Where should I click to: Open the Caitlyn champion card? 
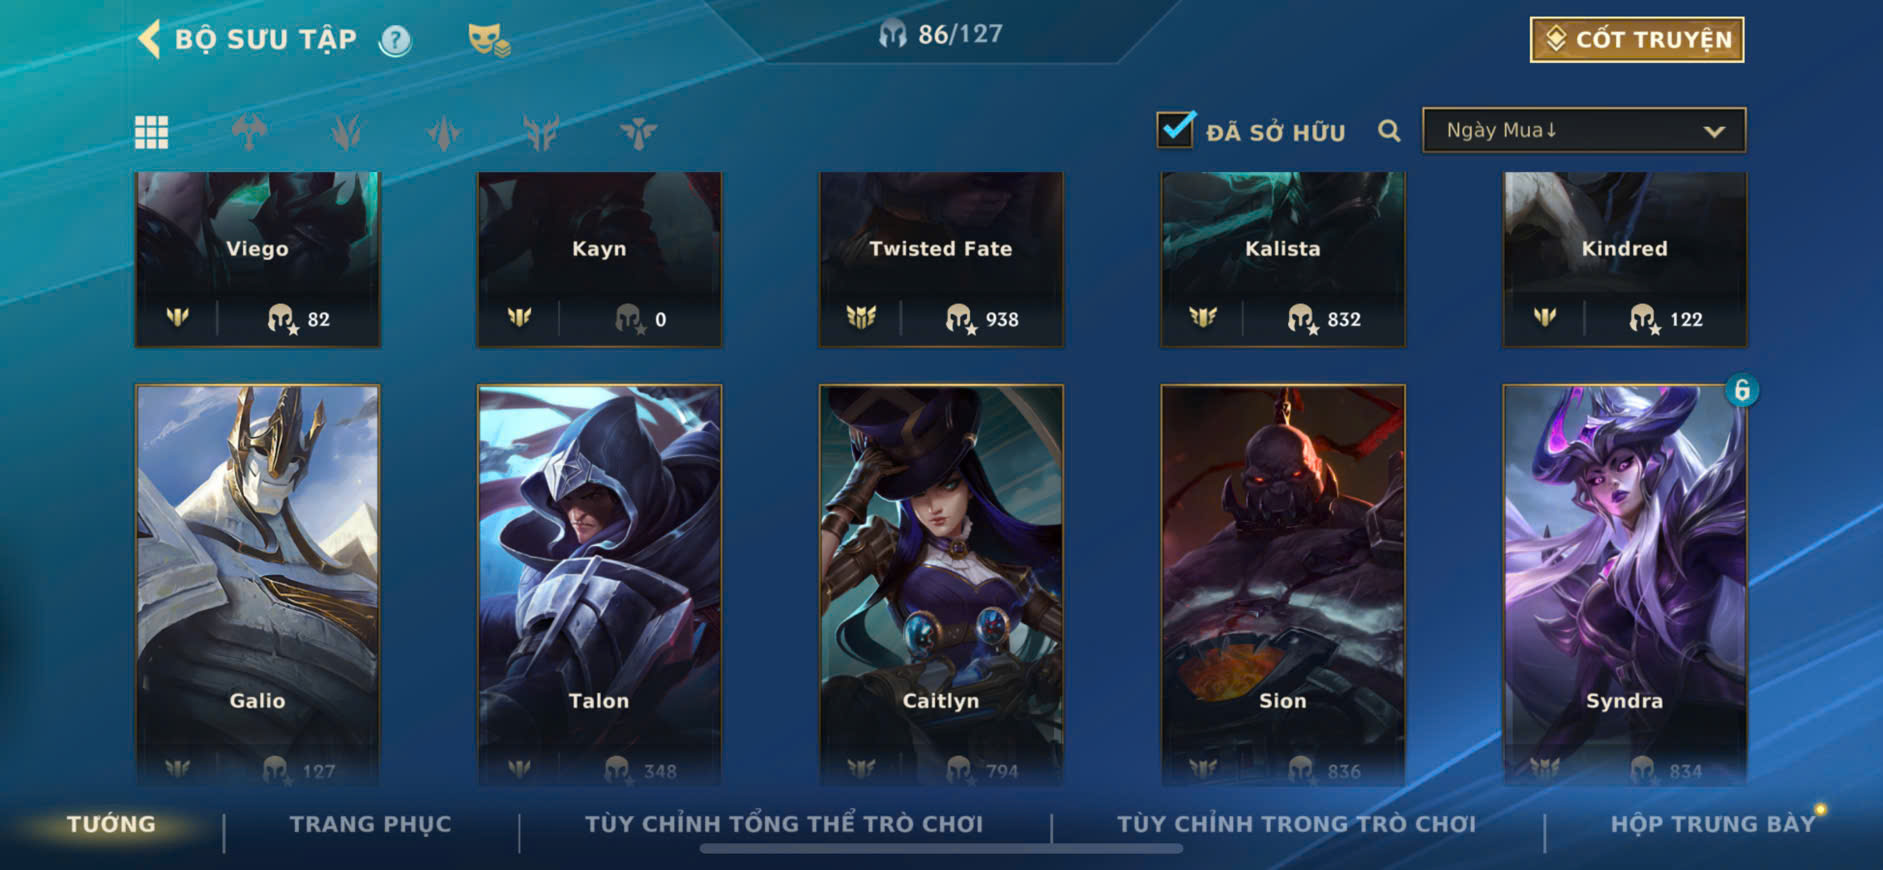click(x=941, y=585)
